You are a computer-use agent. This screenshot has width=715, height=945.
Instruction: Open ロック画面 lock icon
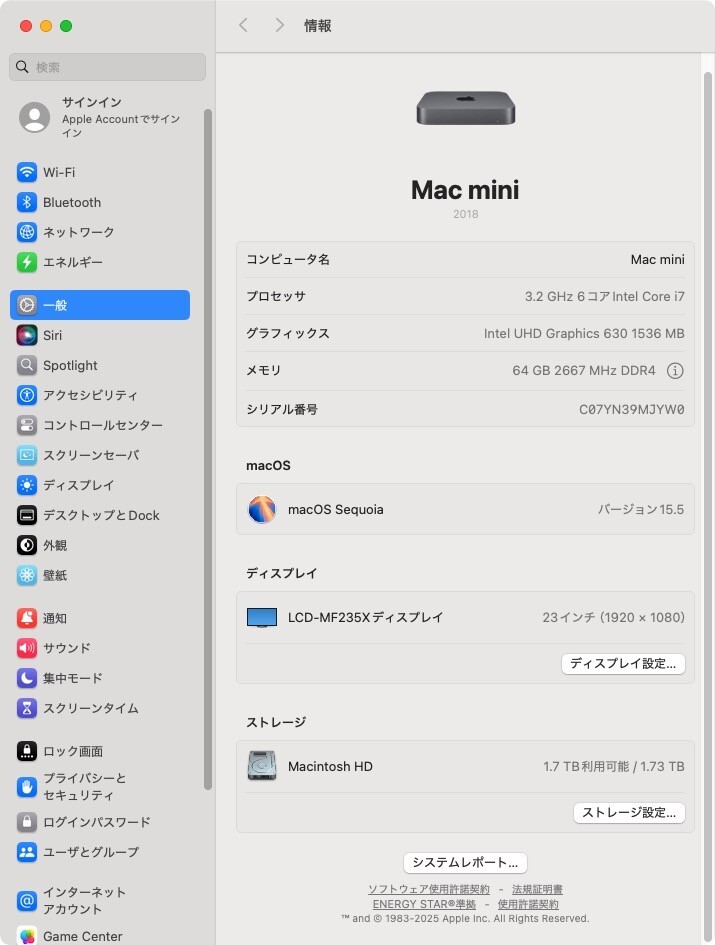coord(27,752)
